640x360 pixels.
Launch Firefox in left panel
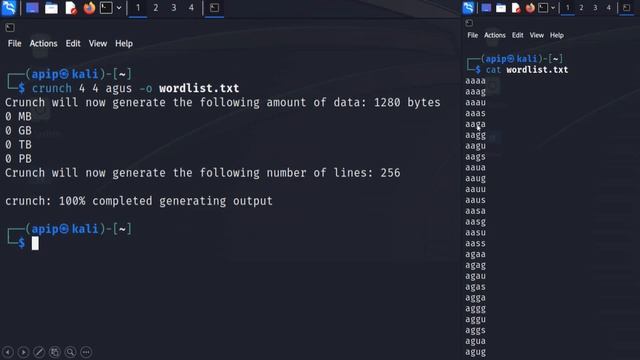tap(89, 8)
